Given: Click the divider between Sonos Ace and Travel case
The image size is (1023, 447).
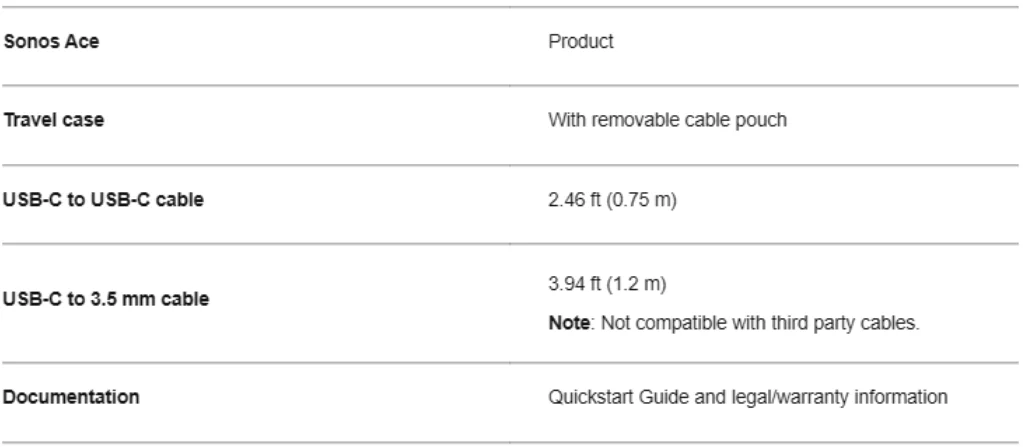Looking at the screenshot, I should click(511, 86).
